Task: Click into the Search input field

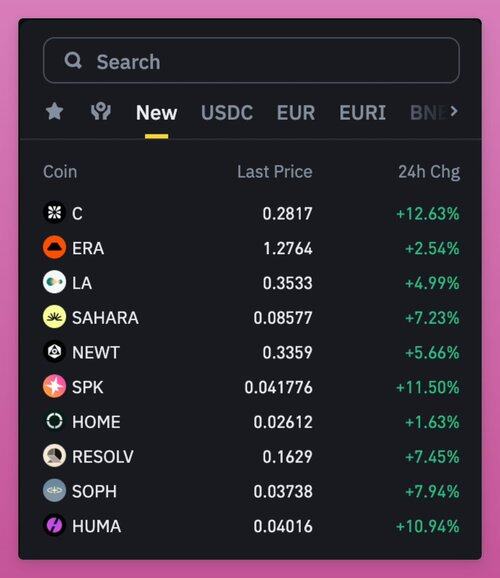Action: [251, 60]
